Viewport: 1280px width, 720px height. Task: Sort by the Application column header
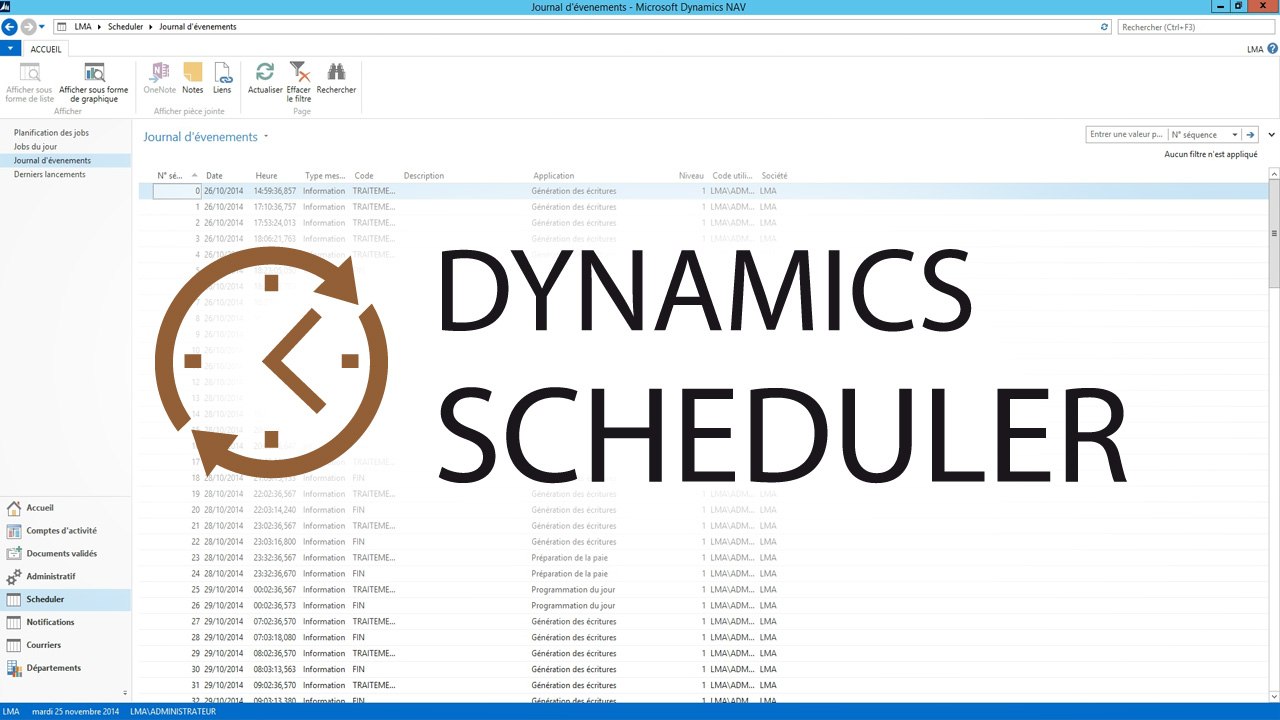tap(554, 175)
